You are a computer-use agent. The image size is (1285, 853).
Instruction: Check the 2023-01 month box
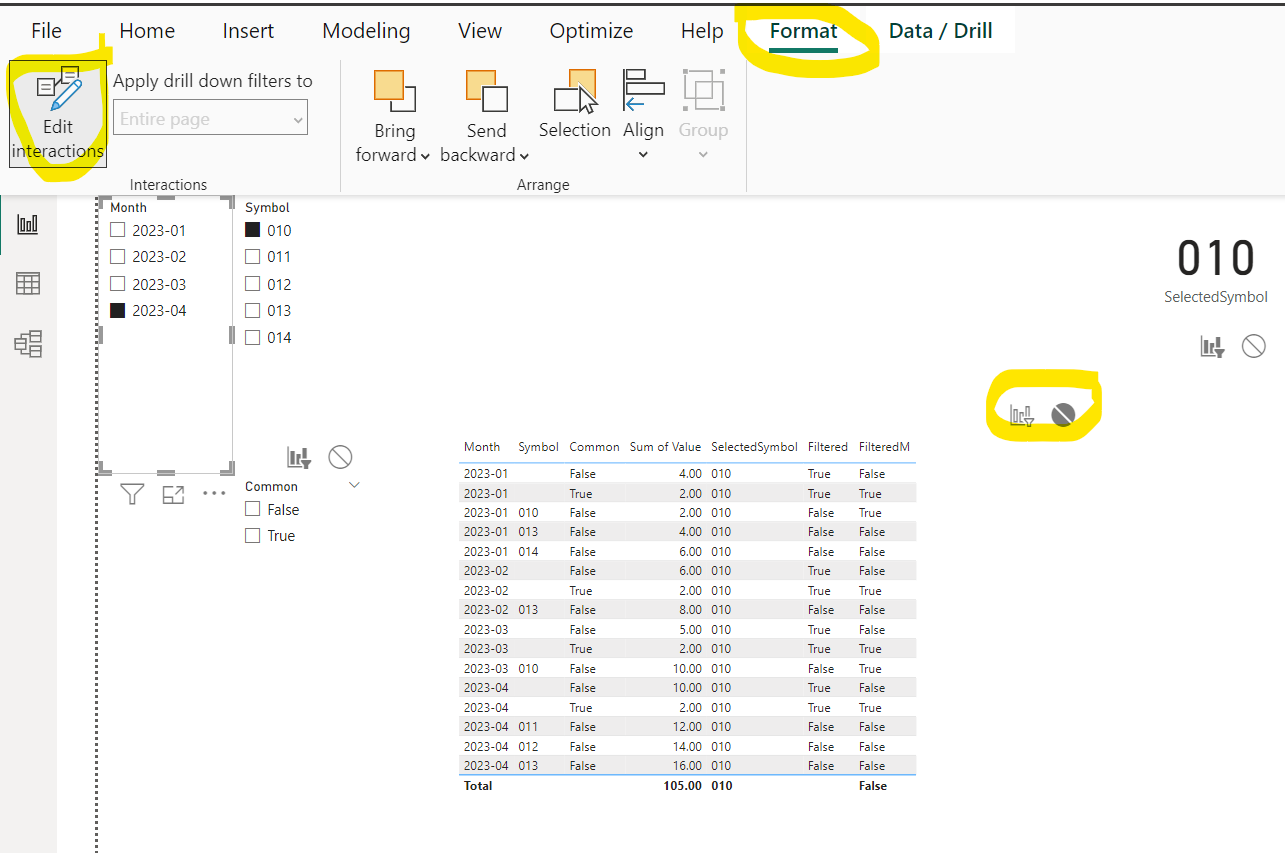point(118,230)
